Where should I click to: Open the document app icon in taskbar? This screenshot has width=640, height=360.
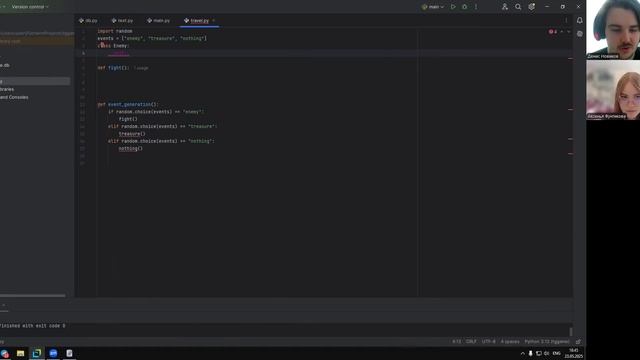(69, 353)
